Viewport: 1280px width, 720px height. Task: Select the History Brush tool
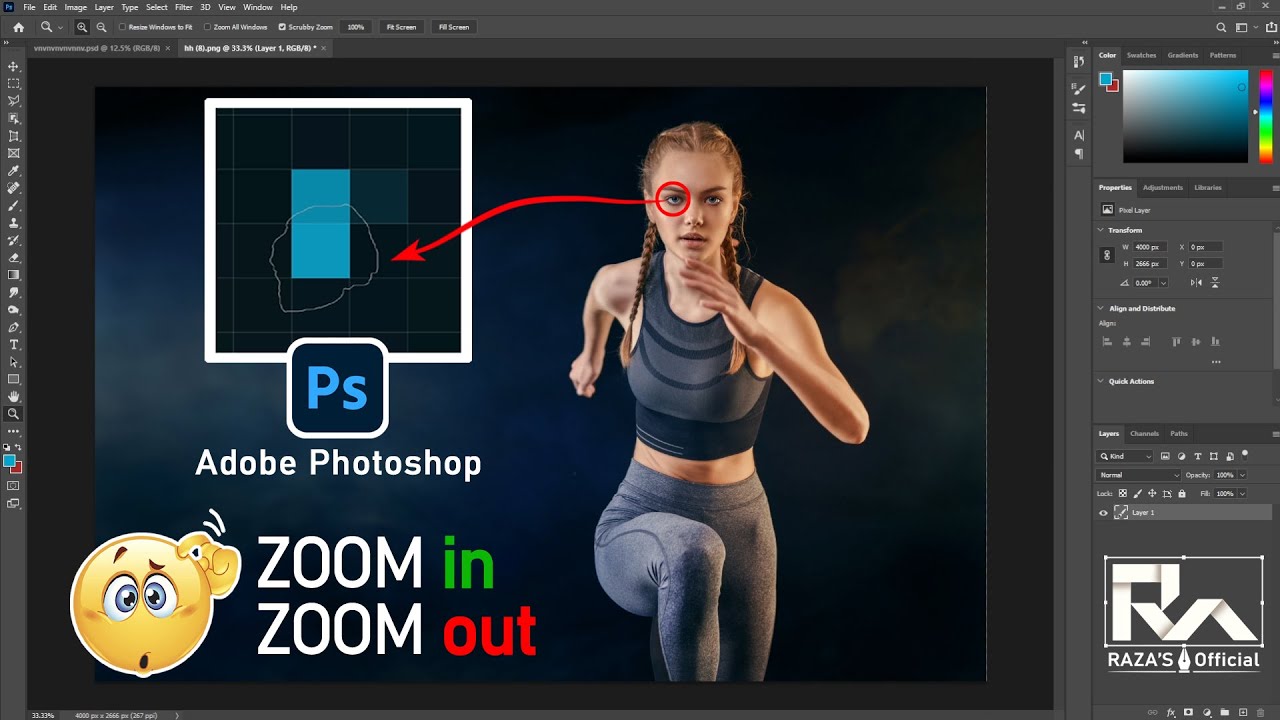pyautogui.click(x=14, y=240)
